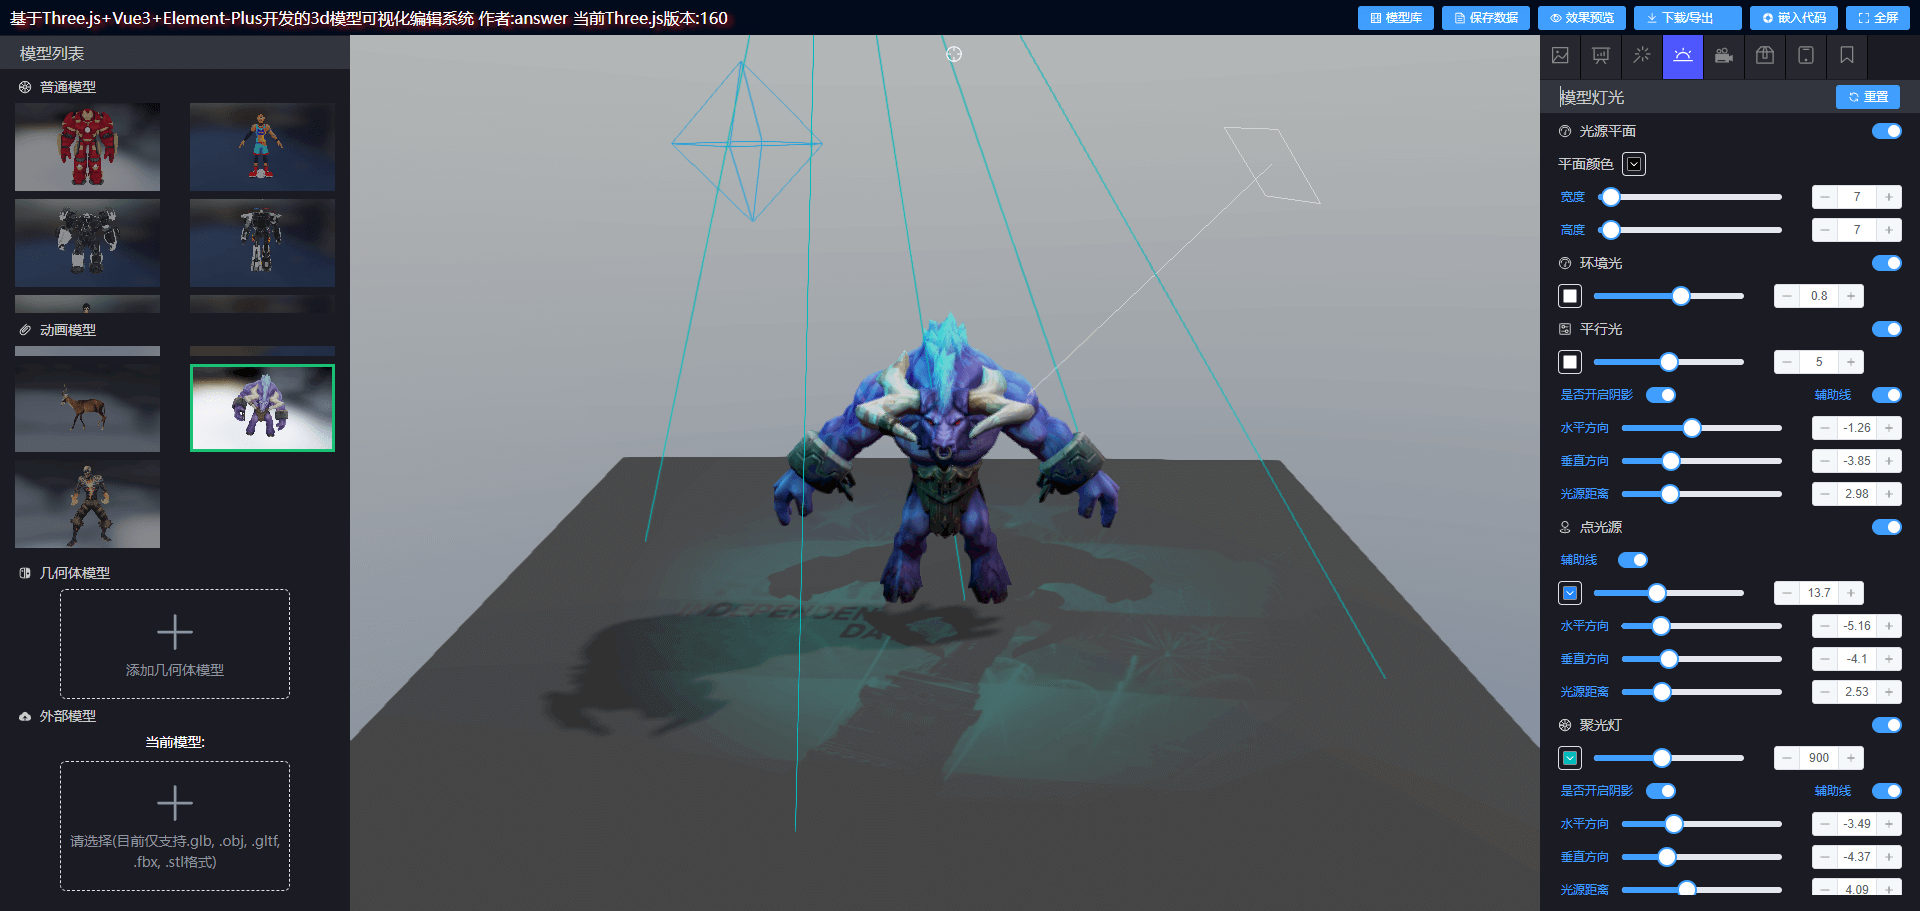Open the 环境光 white color picker

[x=1570, y=296]
